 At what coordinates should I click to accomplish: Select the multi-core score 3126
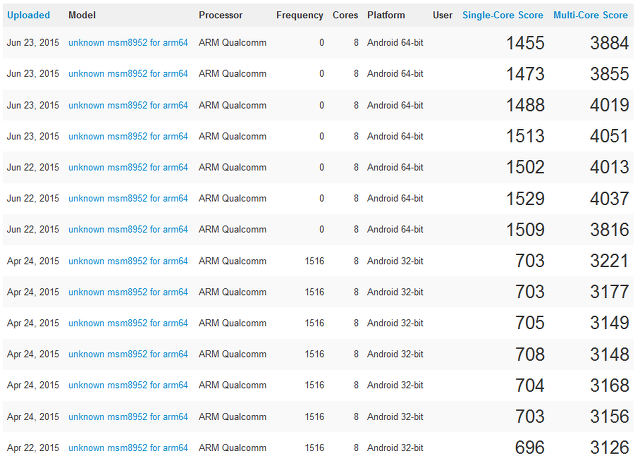pos(609,448)
